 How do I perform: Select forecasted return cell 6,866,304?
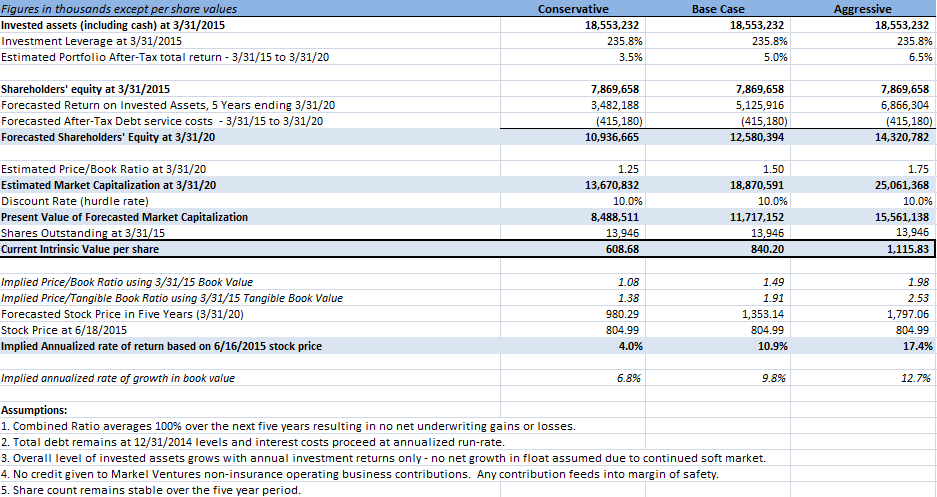tap(904, 105)
